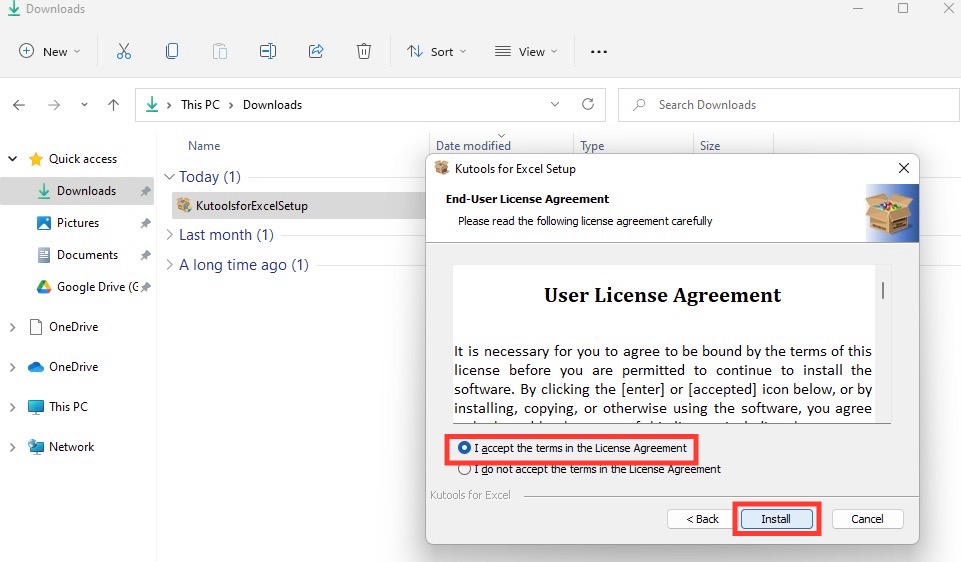
Task: Expand the A long time ago (1) group
Action: click(x=170, y=265)
